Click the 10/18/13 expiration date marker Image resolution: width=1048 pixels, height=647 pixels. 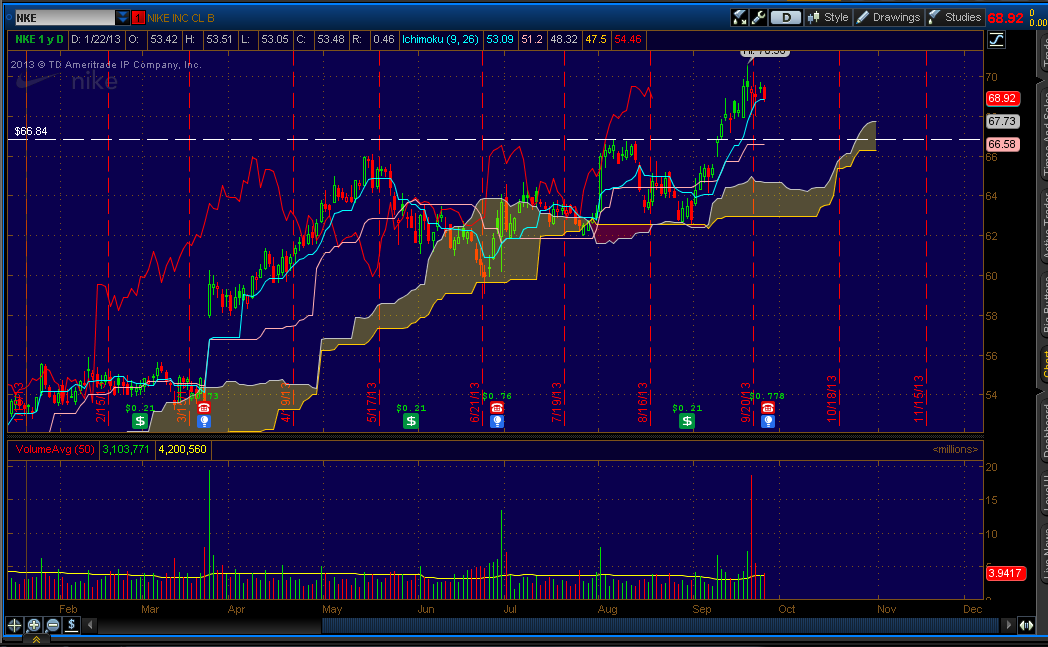point(831,399)
